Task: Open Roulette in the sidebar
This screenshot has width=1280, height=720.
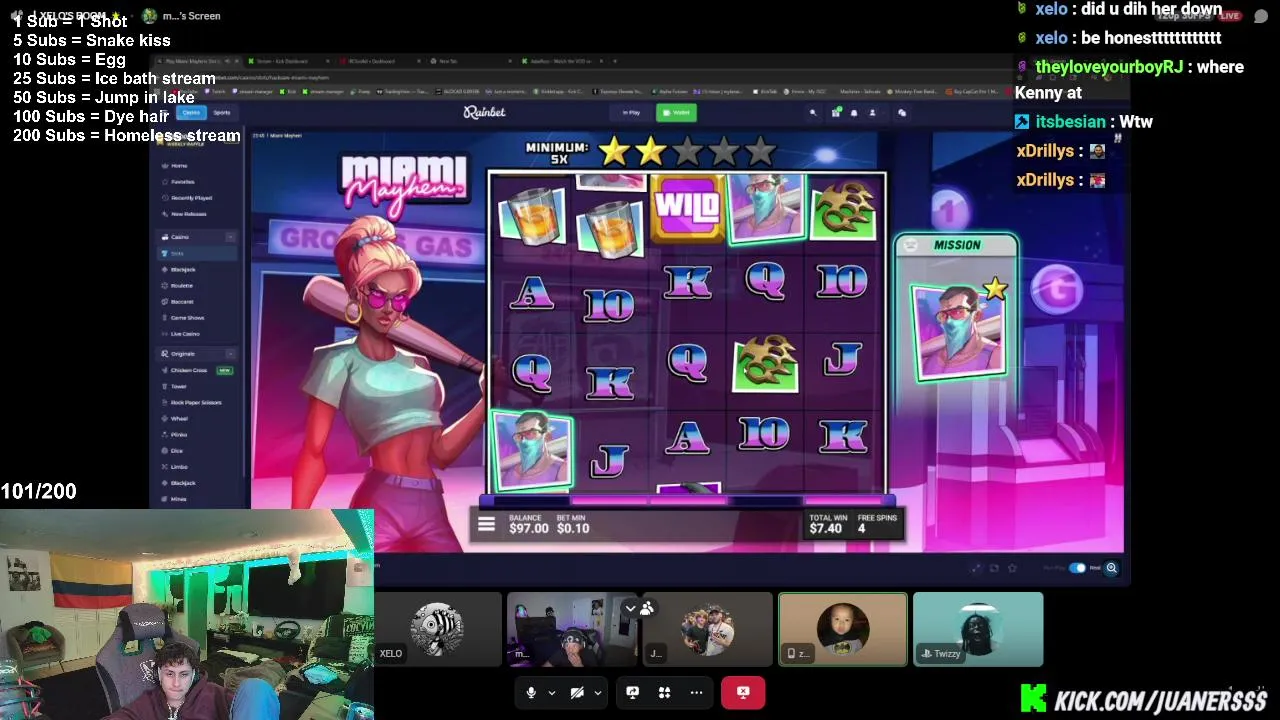Action: (x=182, y=285)
